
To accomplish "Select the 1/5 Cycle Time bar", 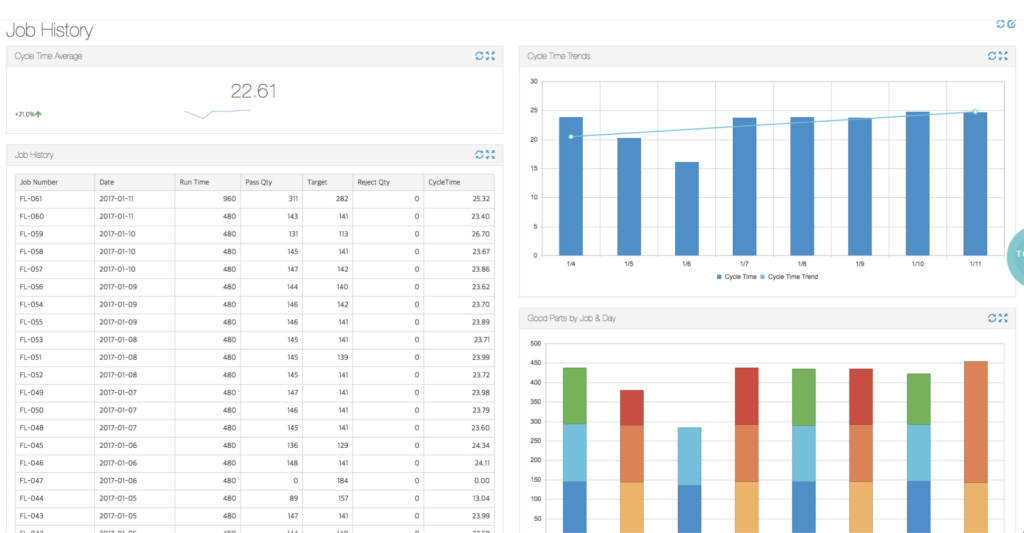I will 629,197.
